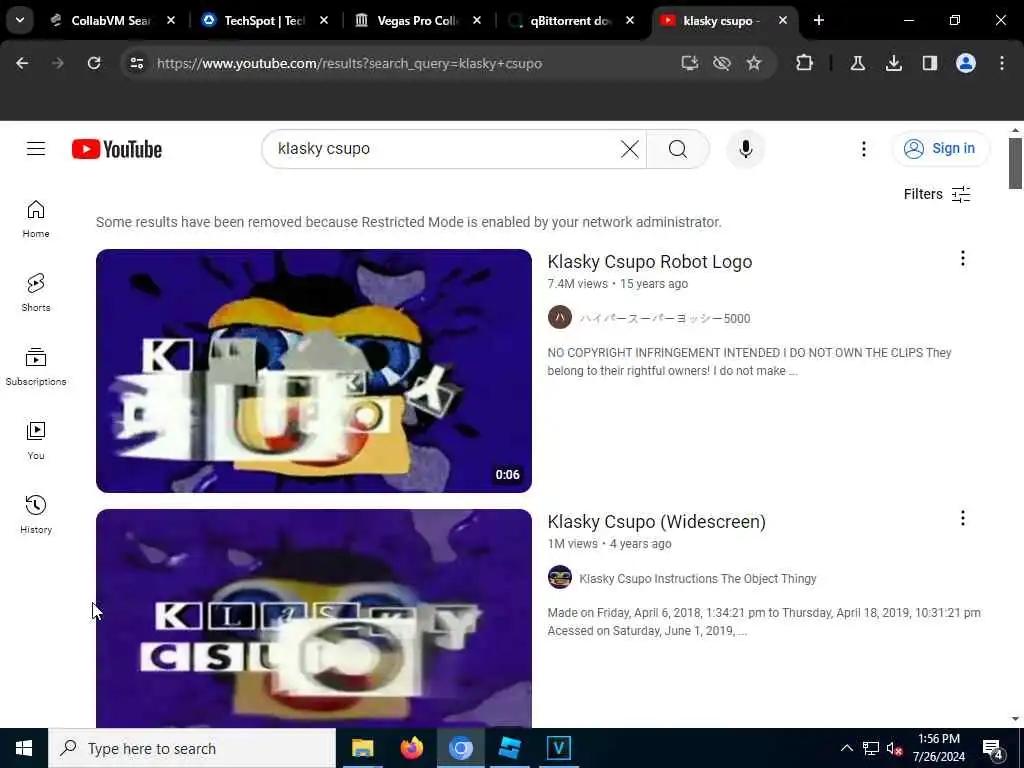The width and height of the screenshot is (1024, 768).
Task: Open Klasky Csupo Instructions channel avatar
Action: 560,578
